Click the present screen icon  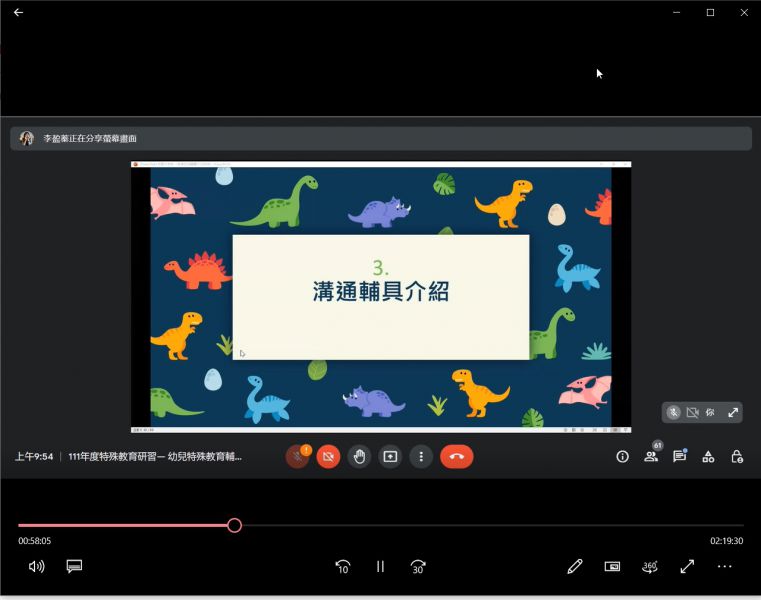point(390,456)
